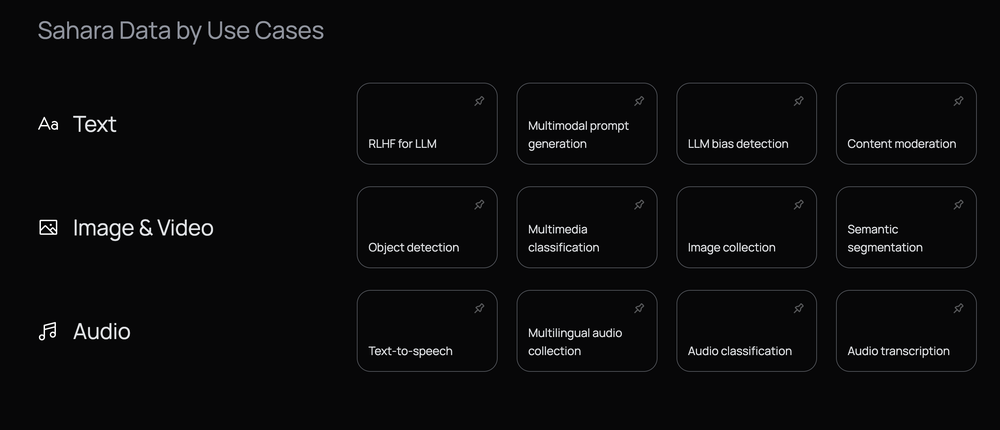Click the pin icon on Text-to-speech card
The height and width of the screenshot is (430, 1000).
(479, 308)
